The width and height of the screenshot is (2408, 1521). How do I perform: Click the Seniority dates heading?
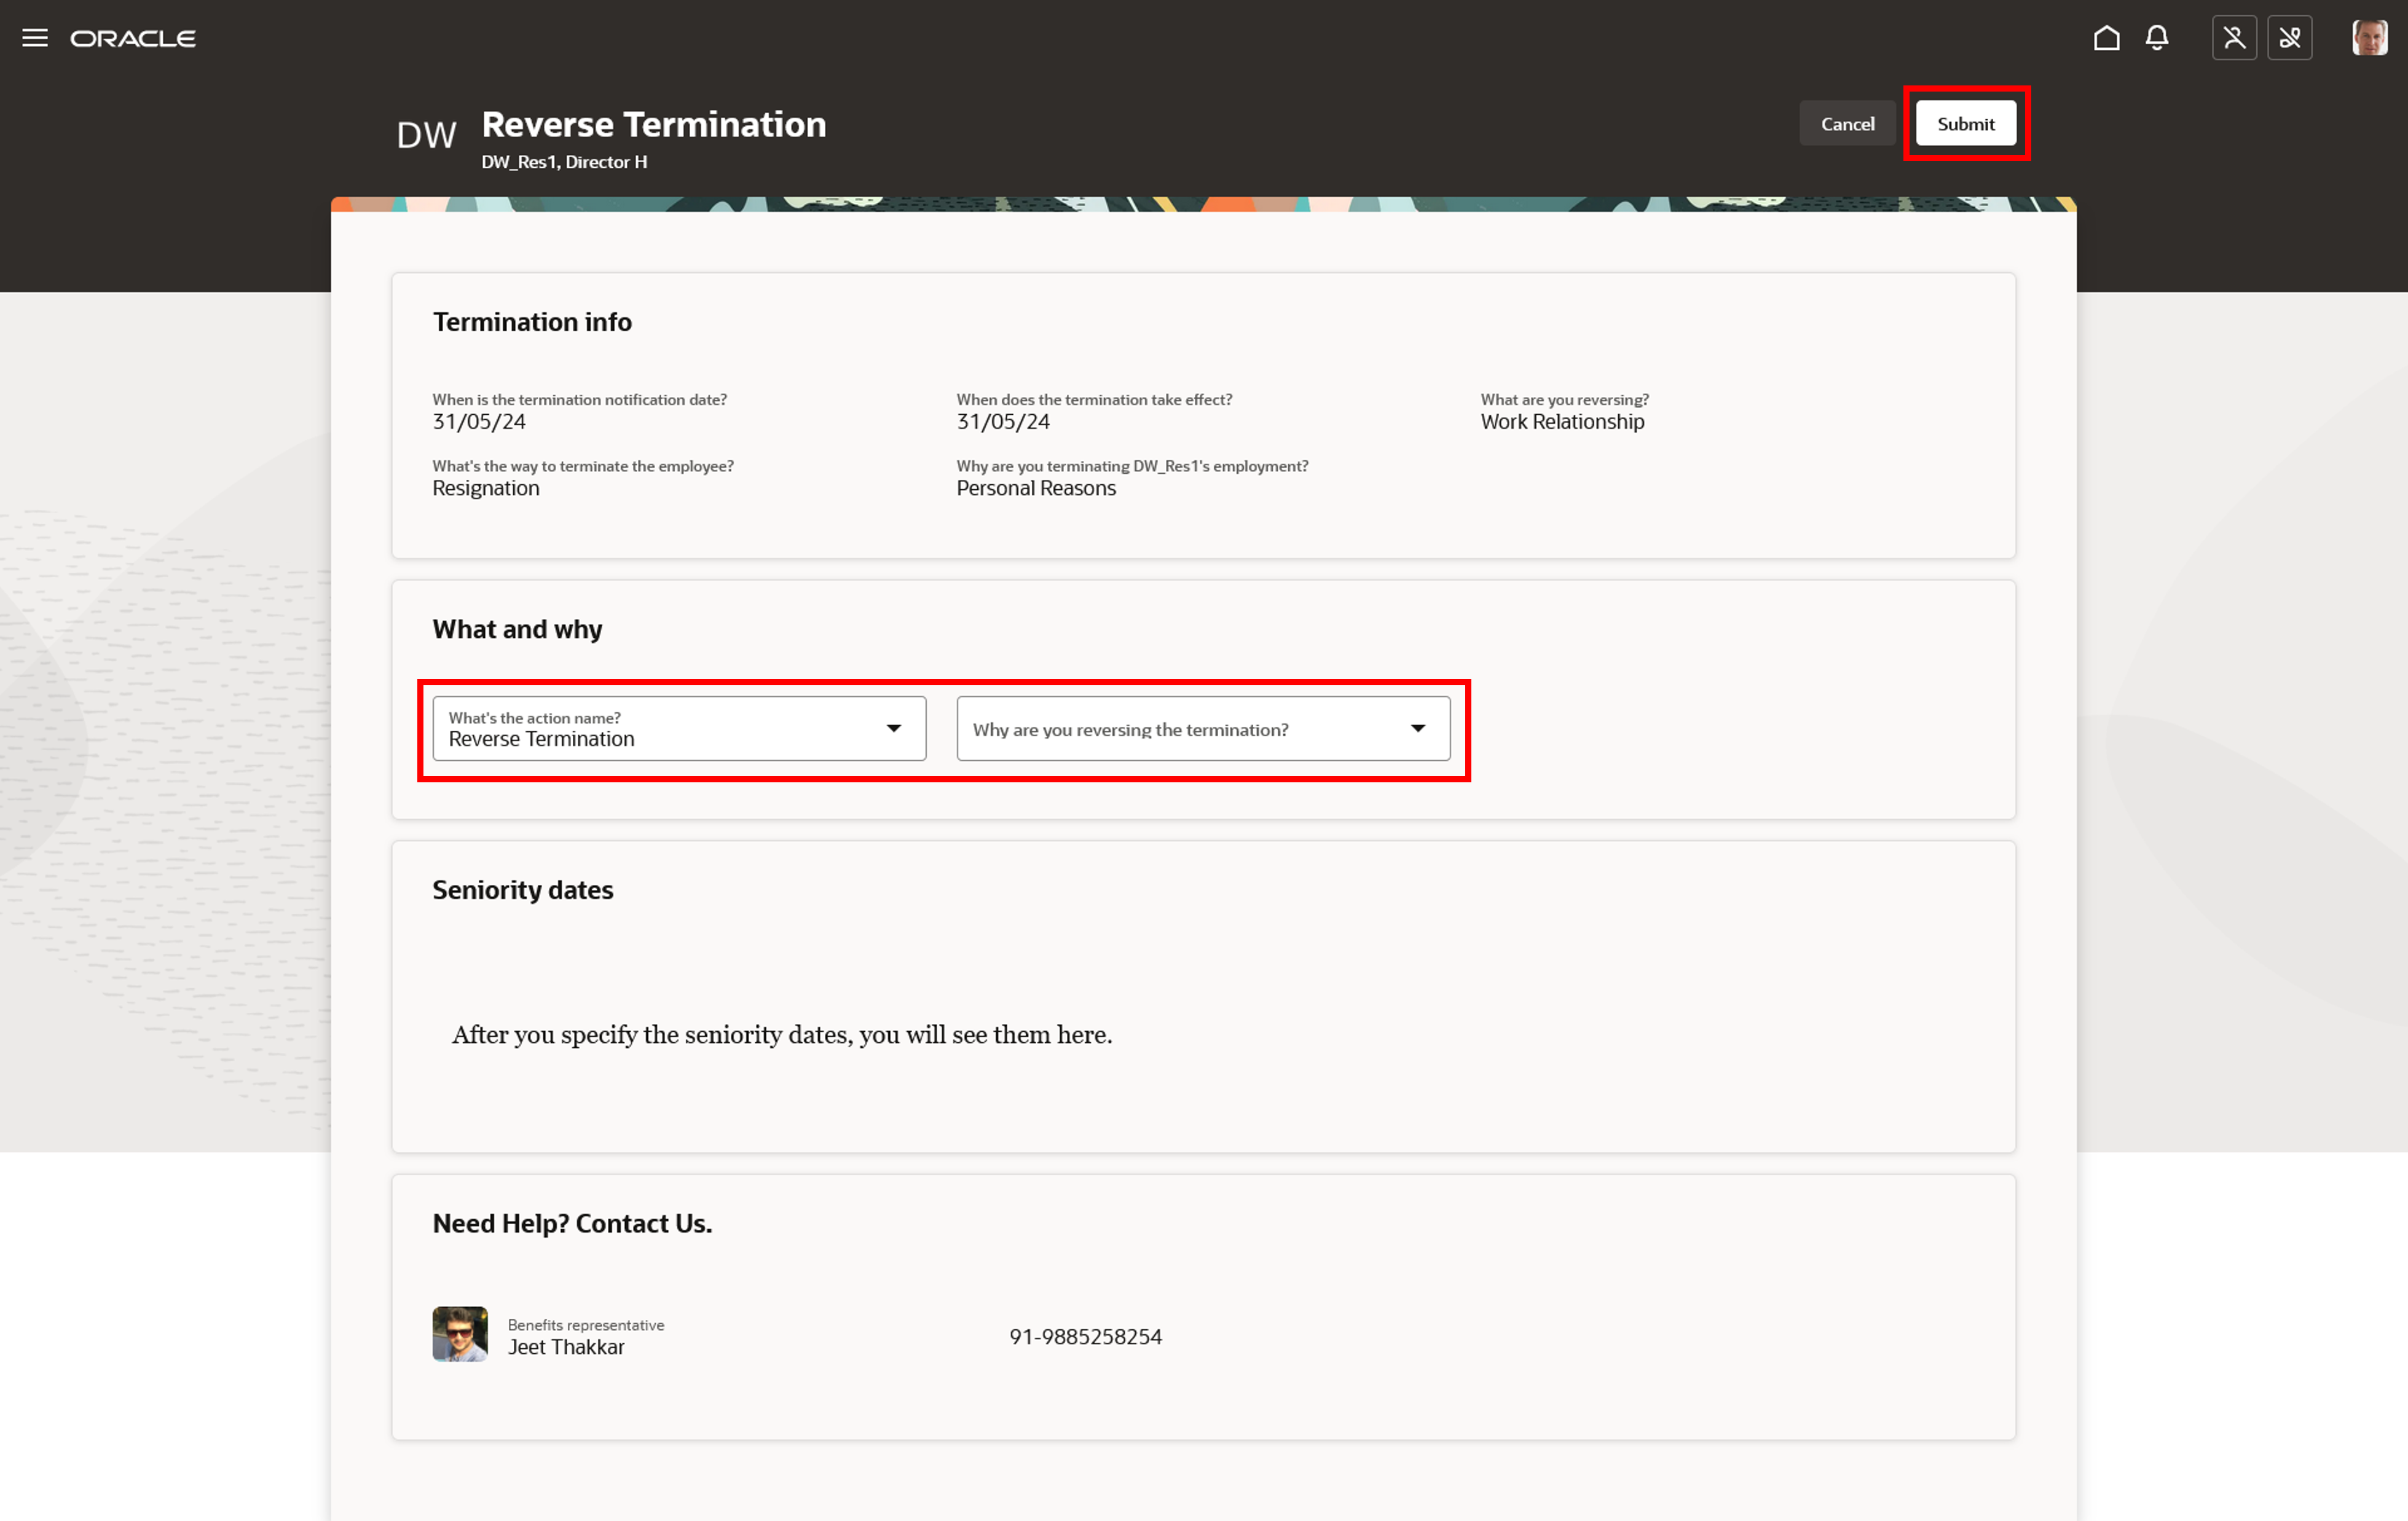[523, 890]
